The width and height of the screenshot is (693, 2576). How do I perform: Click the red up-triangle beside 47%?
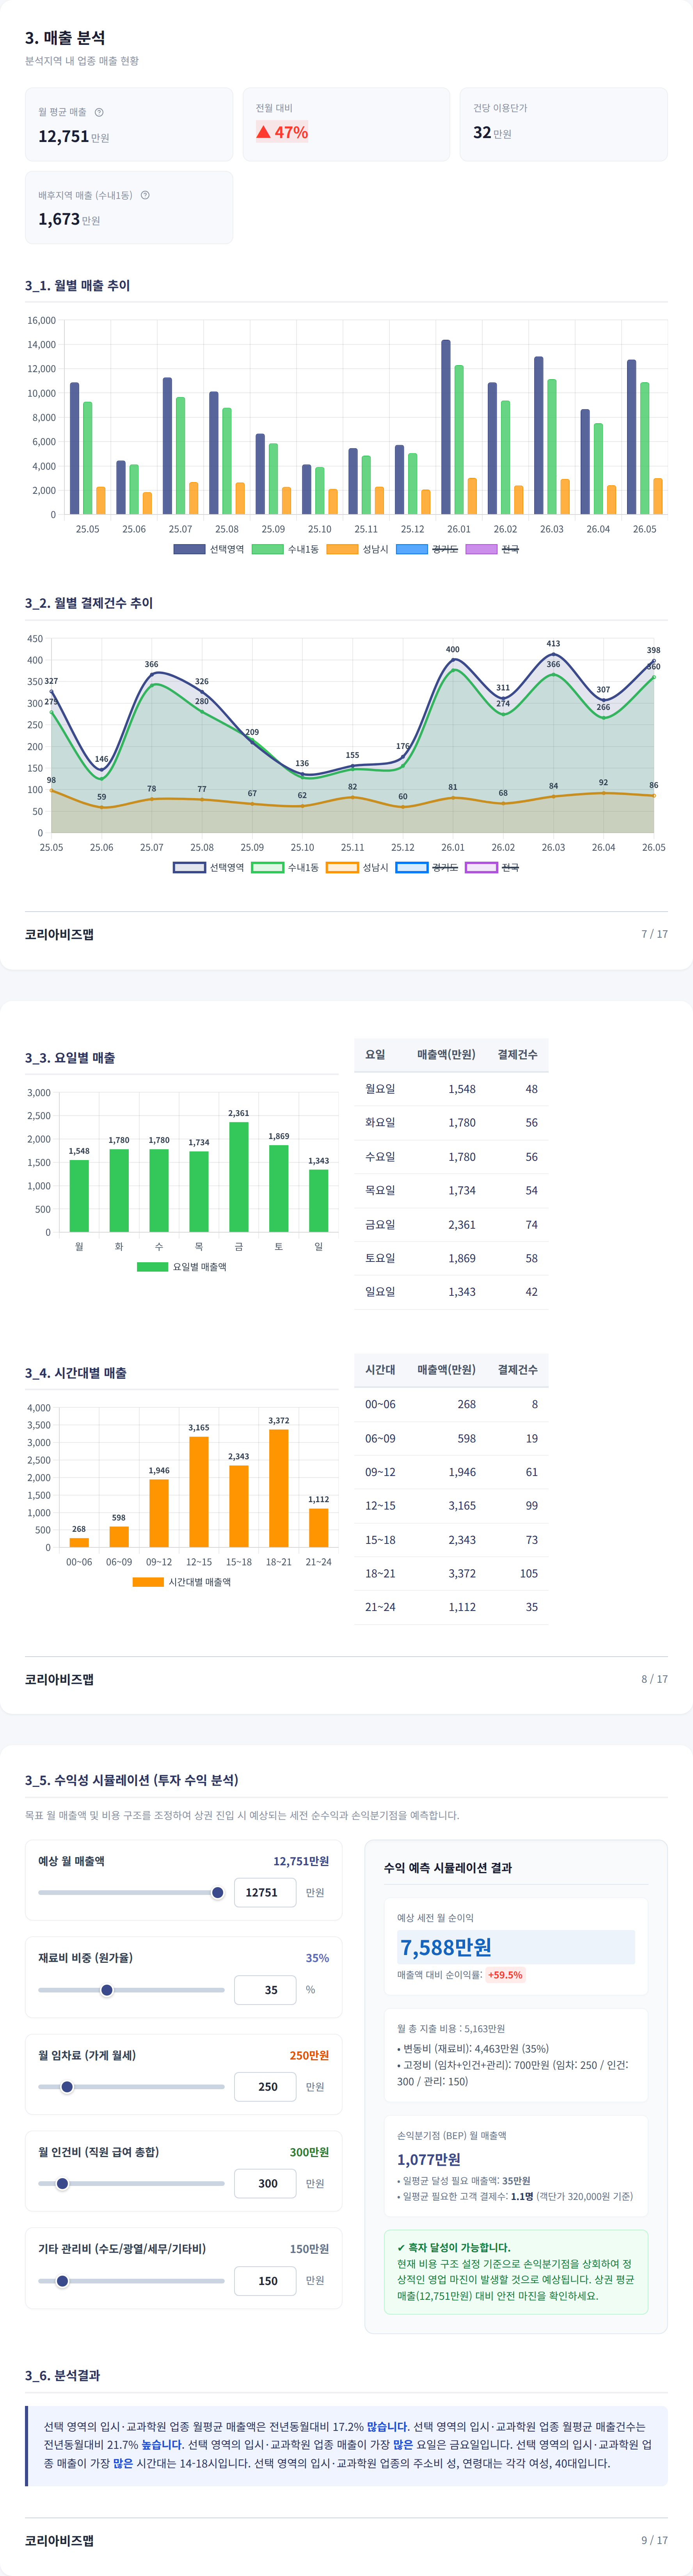pyautogui.click(x=263, y=132)
